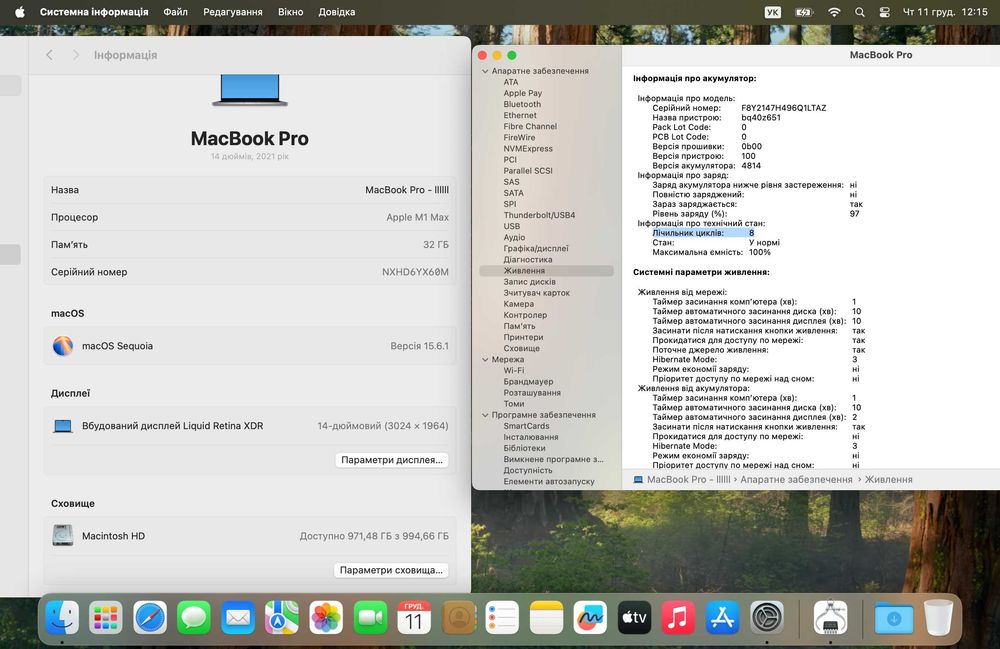Open Apple TV app in Dock

634,617
